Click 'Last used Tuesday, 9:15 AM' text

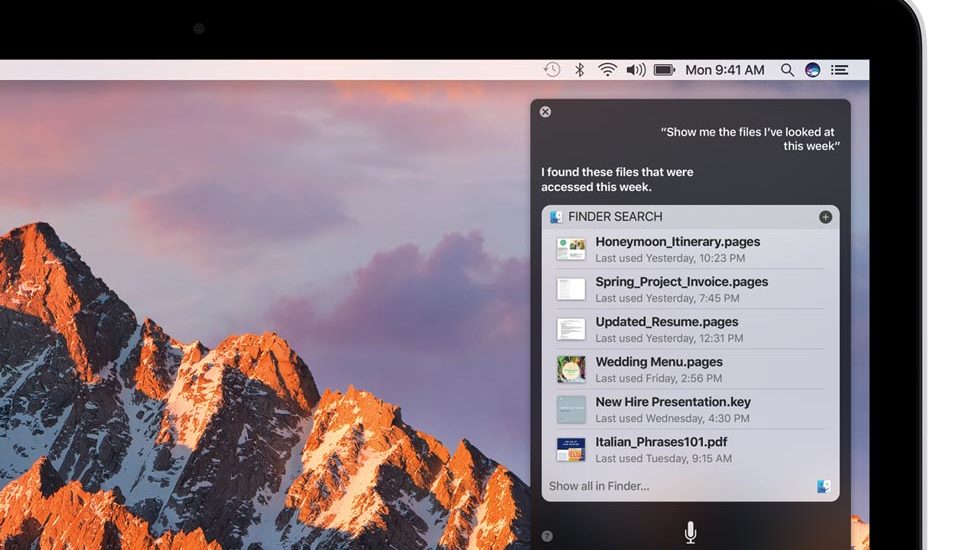click(664, 458)
